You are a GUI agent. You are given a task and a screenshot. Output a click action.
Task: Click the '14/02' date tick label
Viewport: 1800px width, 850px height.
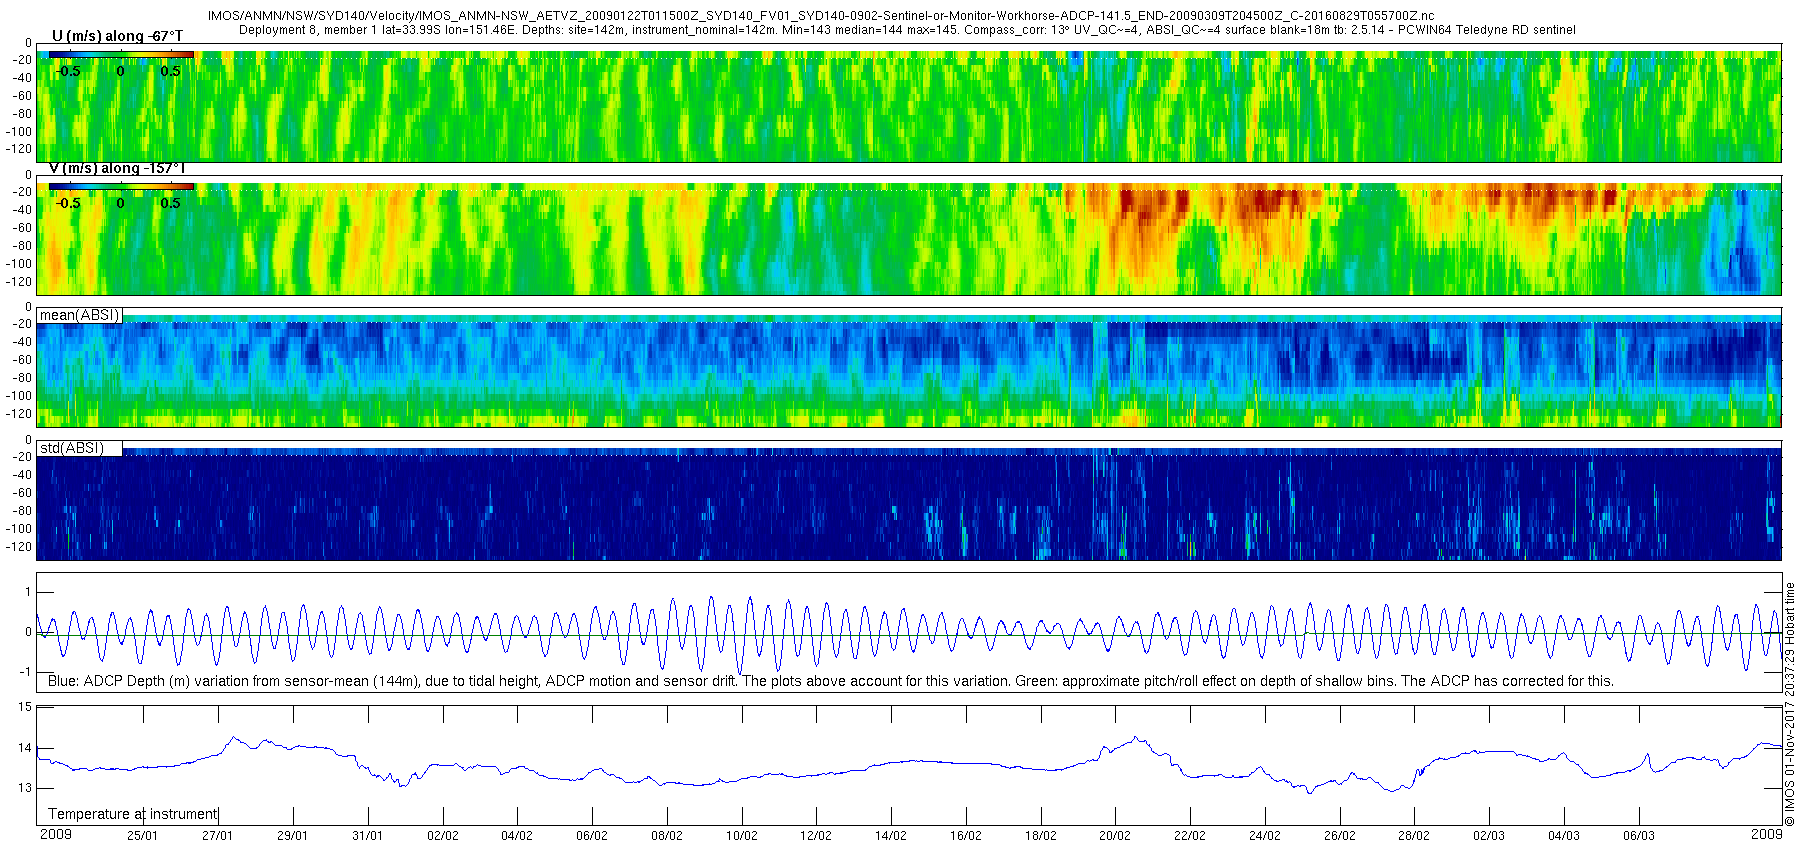pos(891,836)
